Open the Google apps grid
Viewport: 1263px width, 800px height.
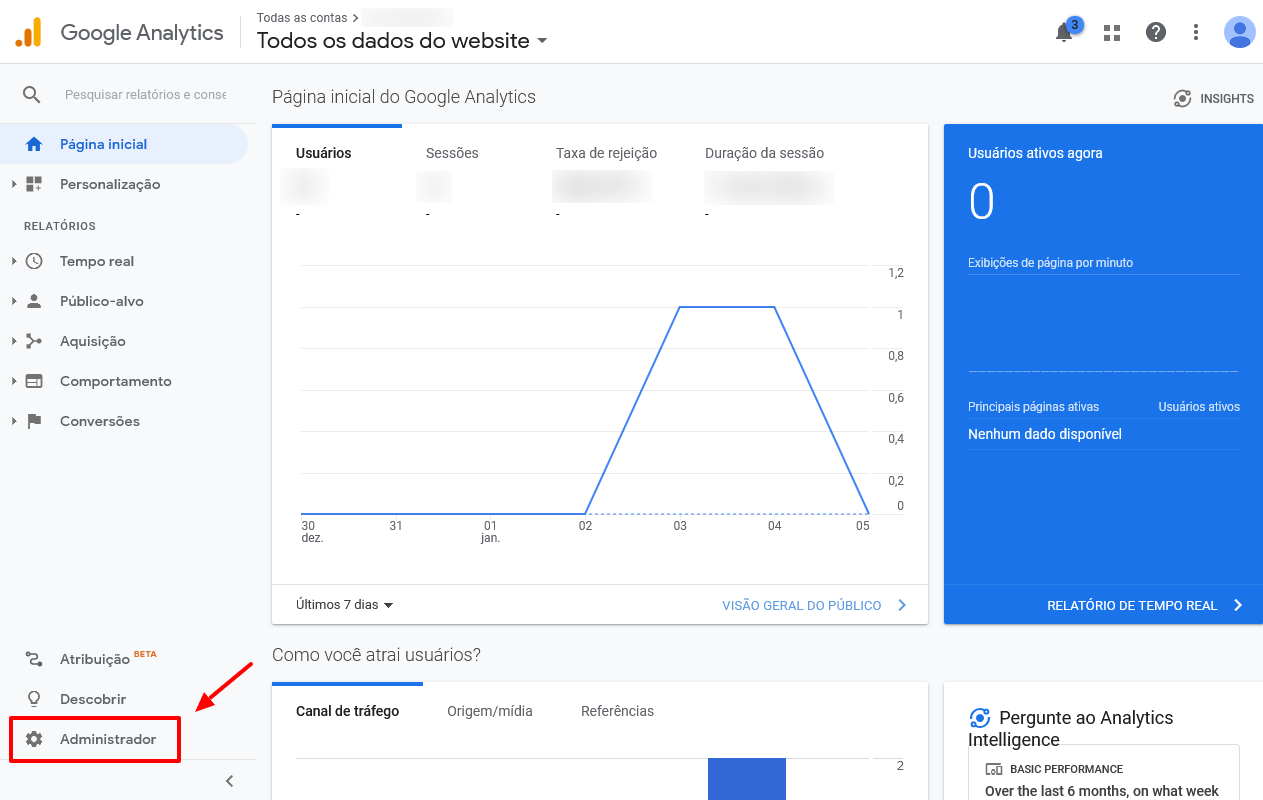1112,33
